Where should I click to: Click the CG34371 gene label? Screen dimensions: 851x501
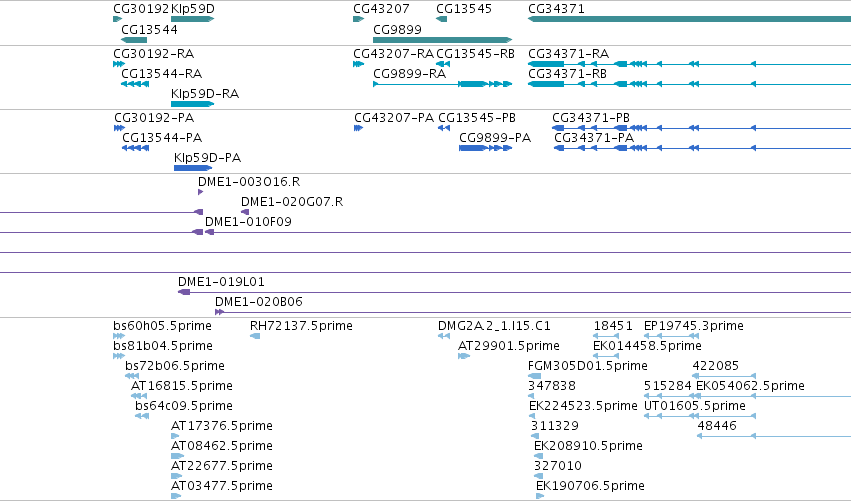[556, 9]
